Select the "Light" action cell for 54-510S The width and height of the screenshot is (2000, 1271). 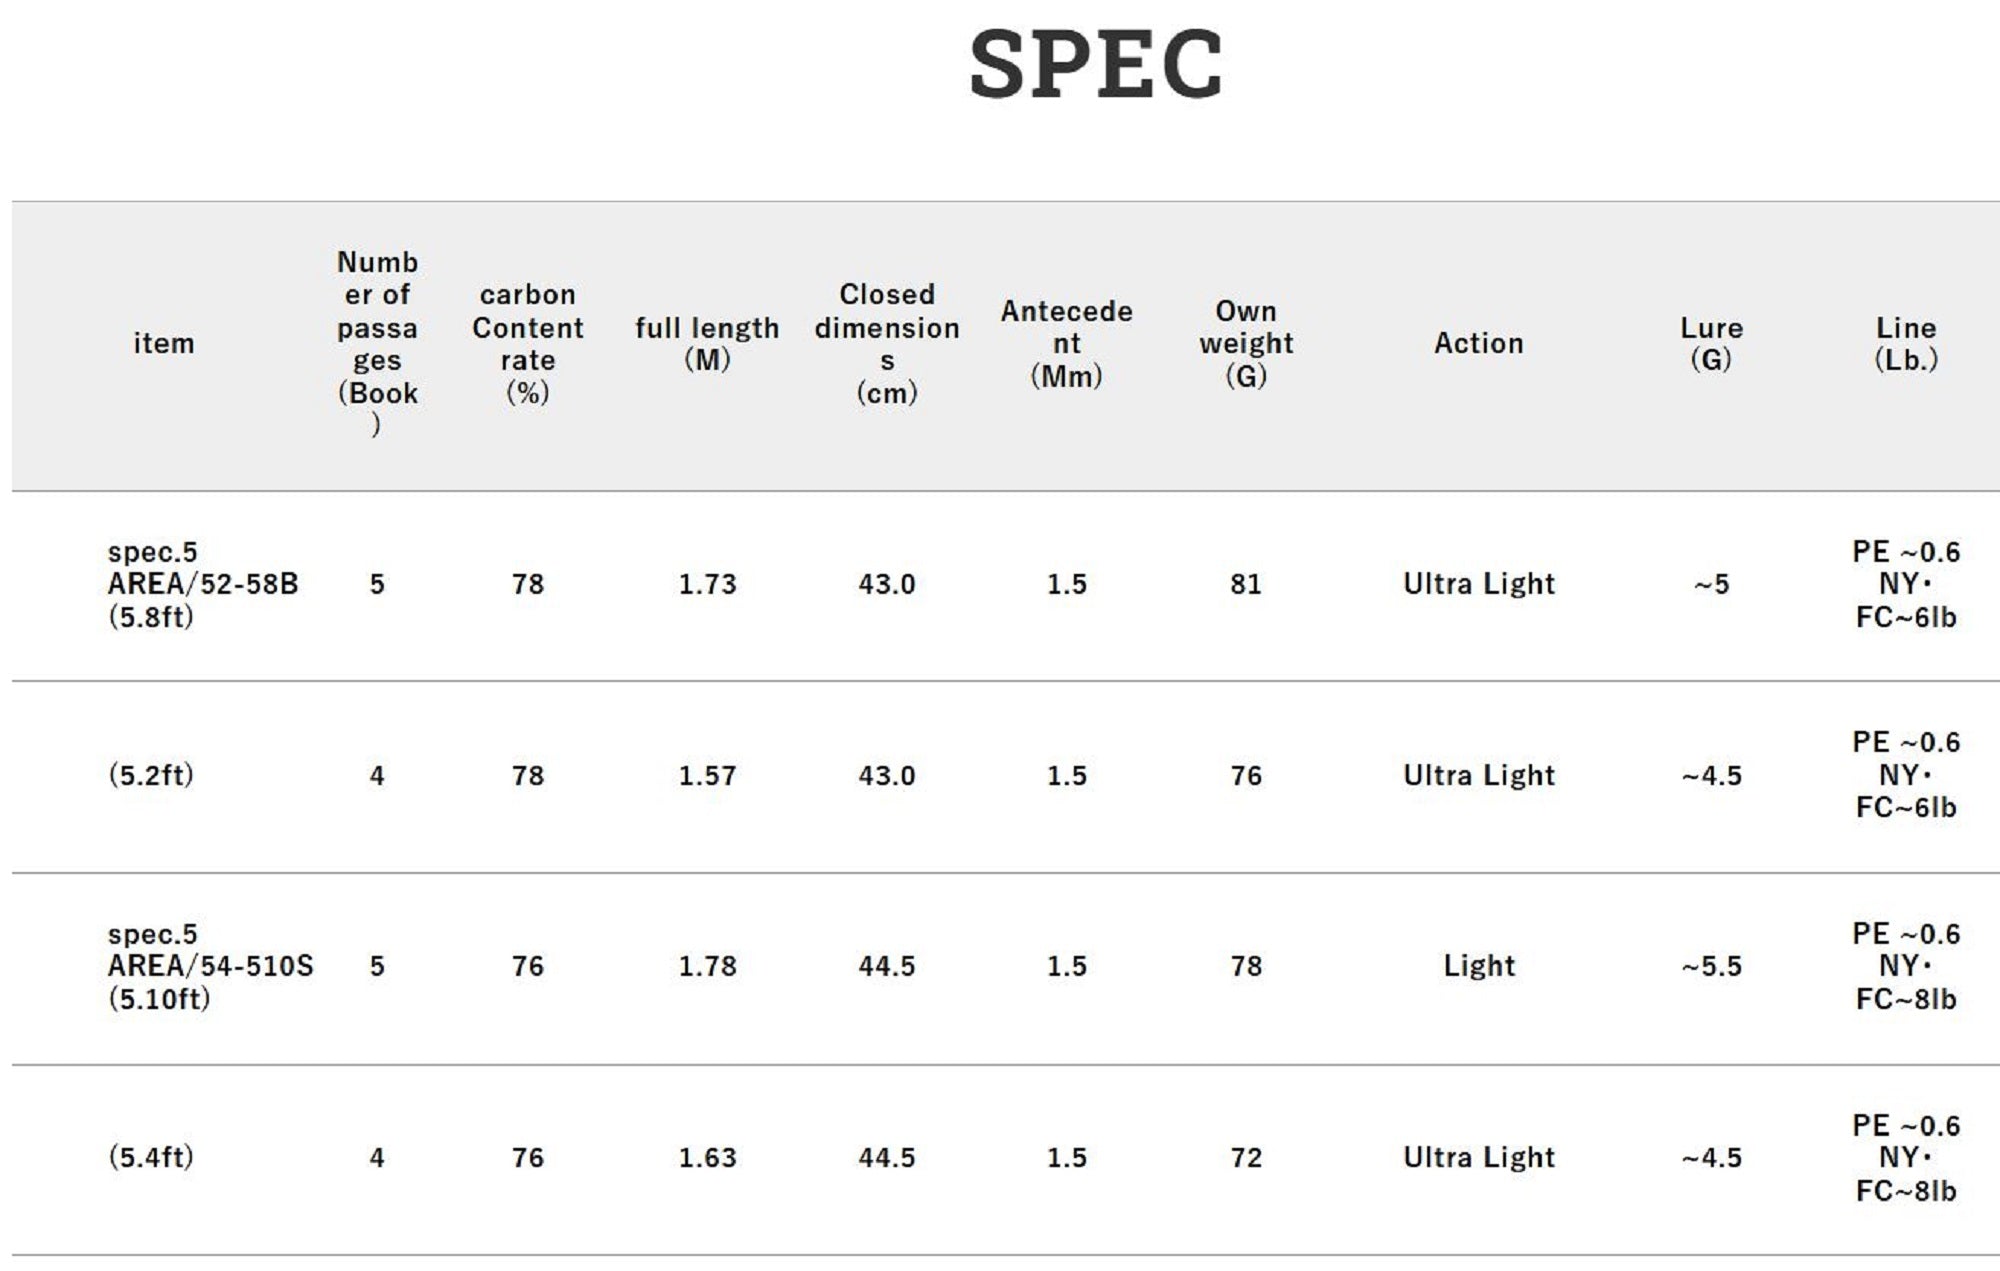pos(1478,966)
